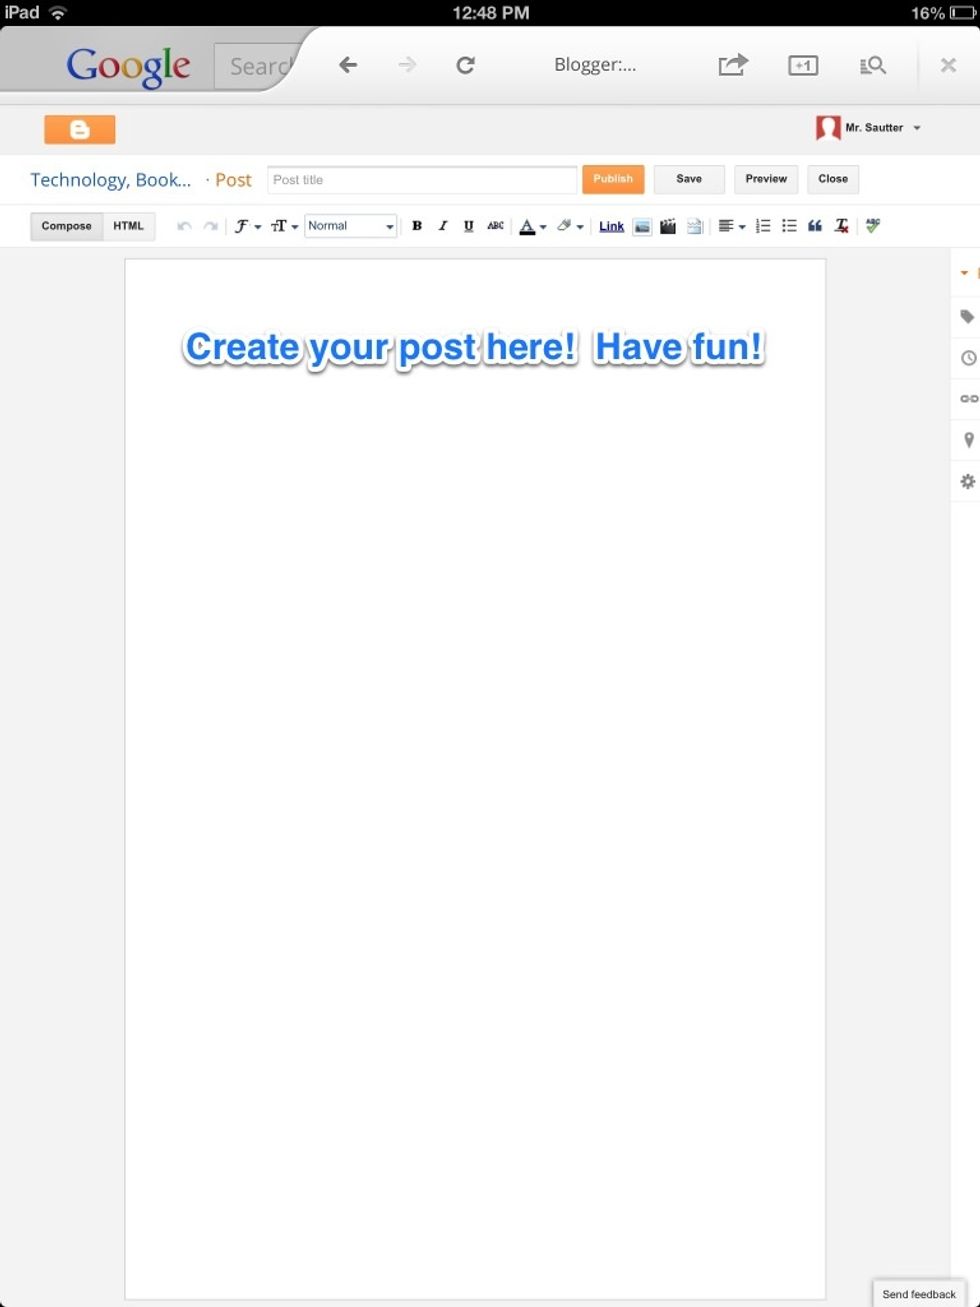This screenshot has width=980, height=1307.
Task: Open the font size dropdown
Action: [284, 226]
